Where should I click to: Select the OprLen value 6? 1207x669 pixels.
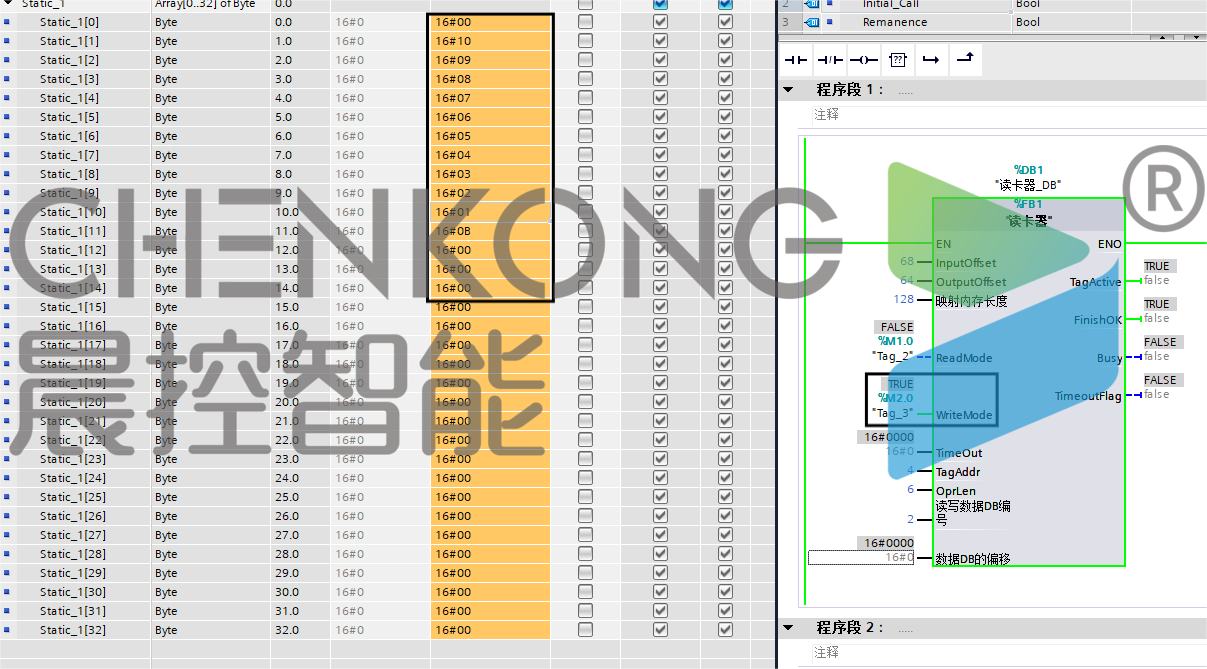[x=911, y=490]
